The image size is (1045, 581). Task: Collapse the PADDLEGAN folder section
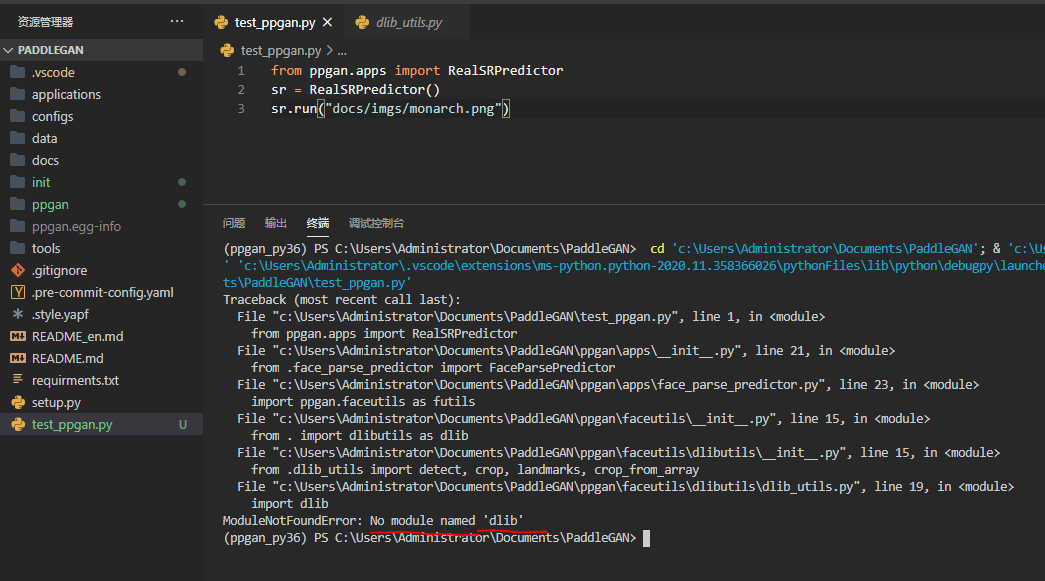(x=101, y=50)
